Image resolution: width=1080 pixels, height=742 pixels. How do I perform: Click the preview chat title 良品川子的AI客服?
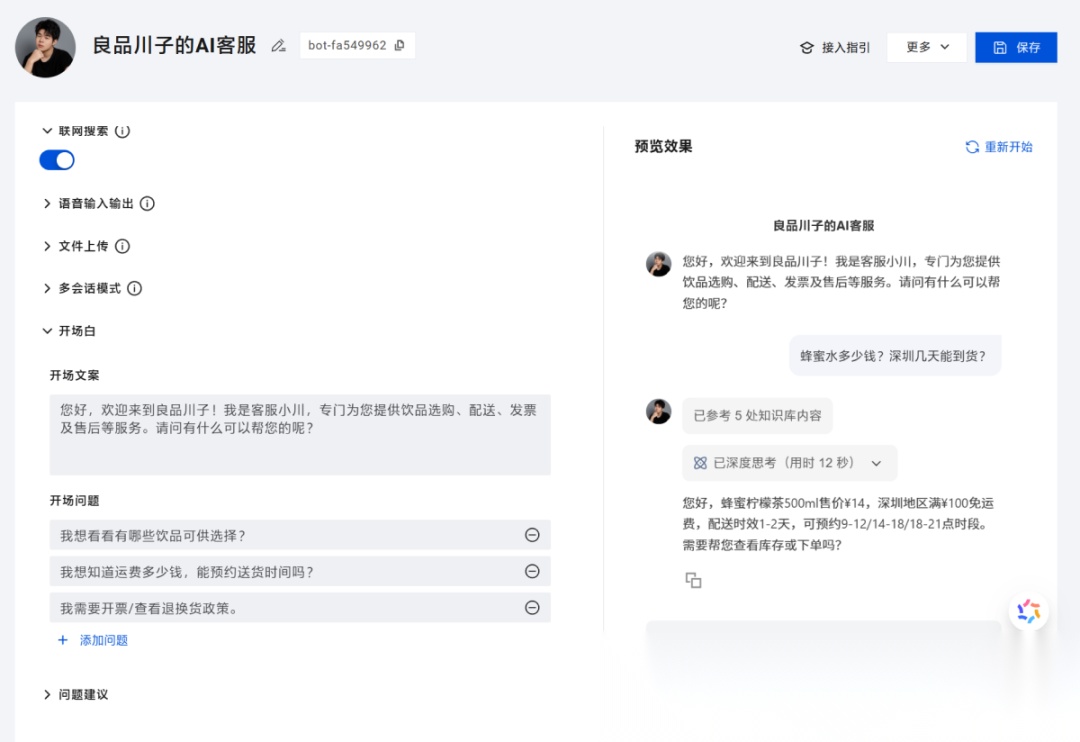pos(823,225)
